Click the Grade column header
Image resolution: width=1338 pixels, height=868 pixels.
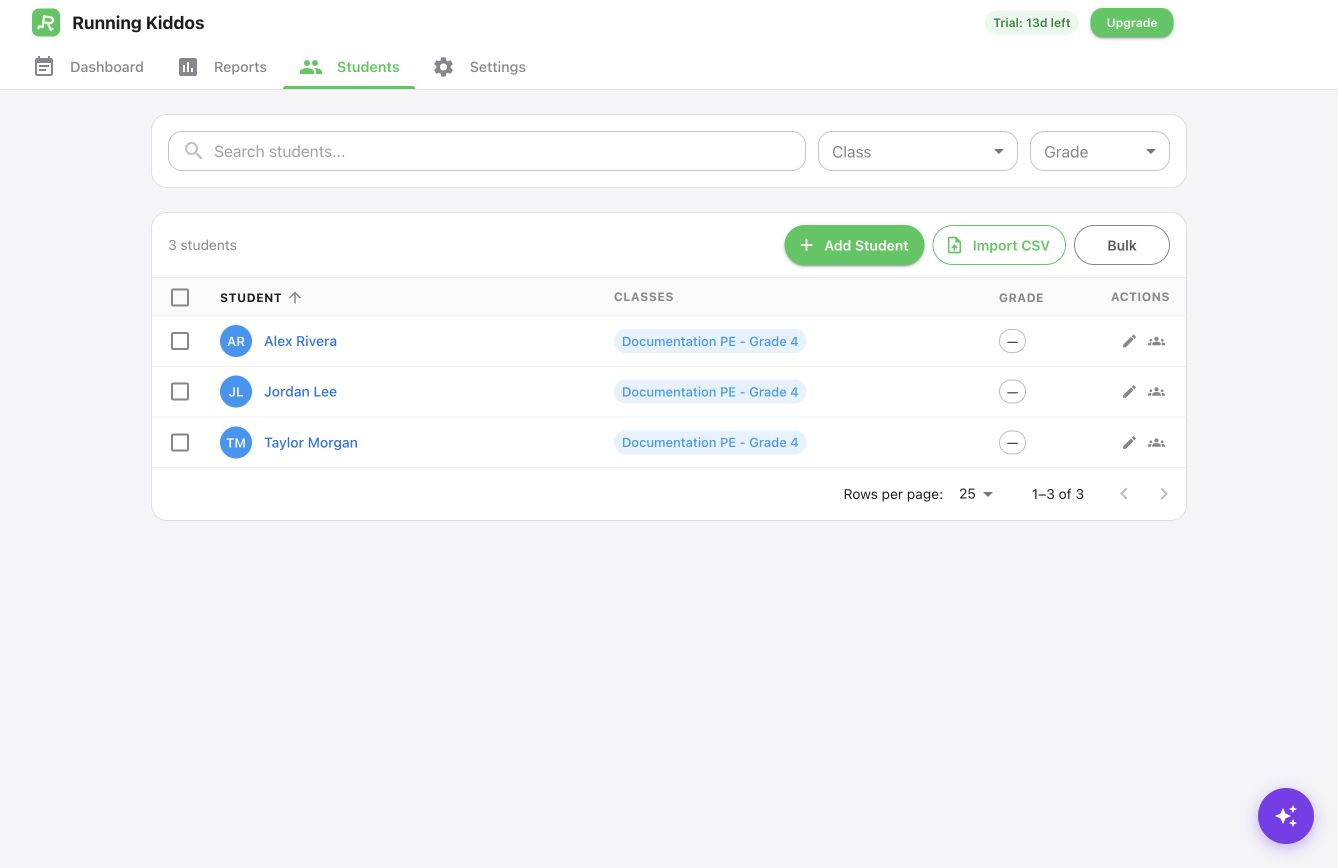pyautogui.click(x=1021, y=298)
